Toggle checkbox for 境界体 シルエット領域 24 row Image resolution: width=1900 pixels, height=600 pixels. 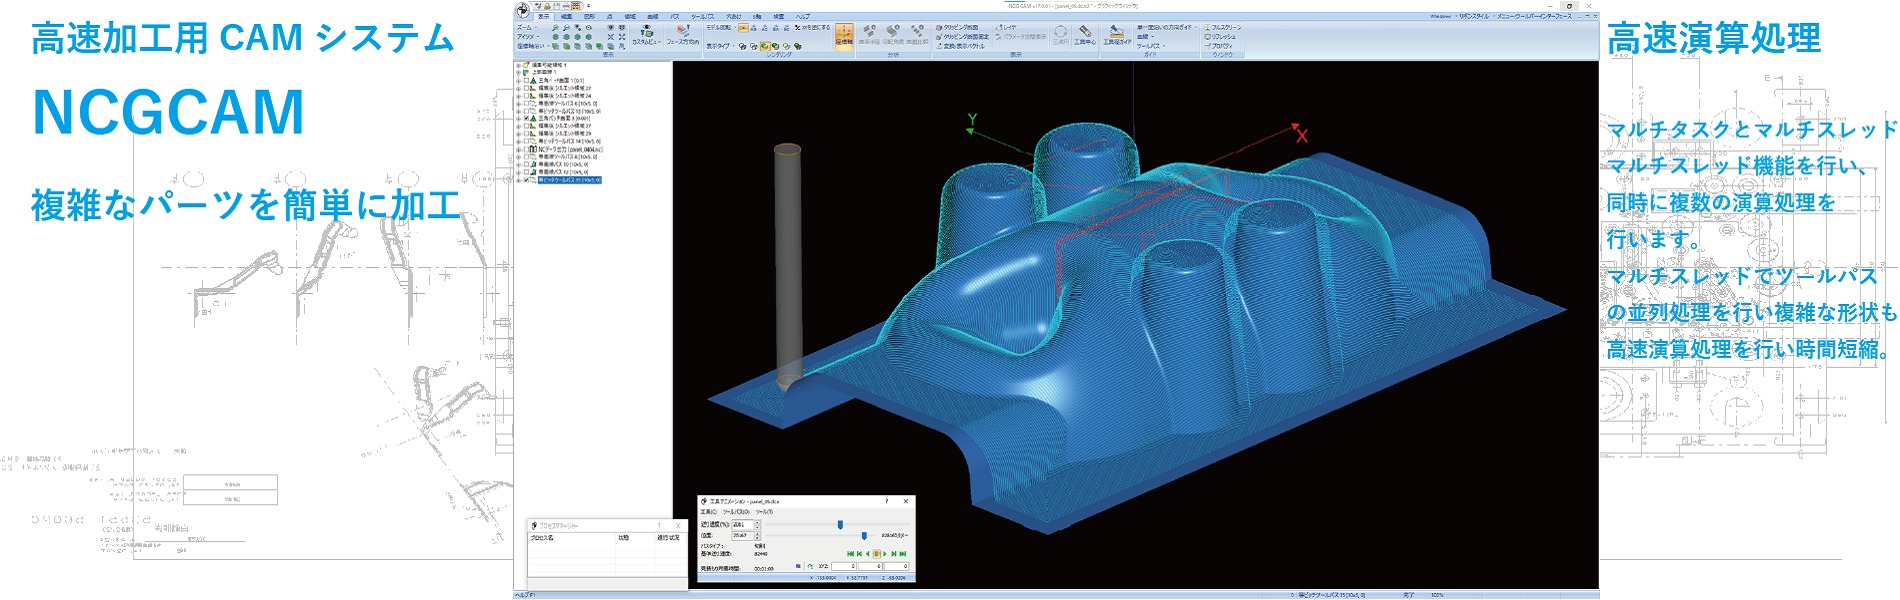coord(527,95)
